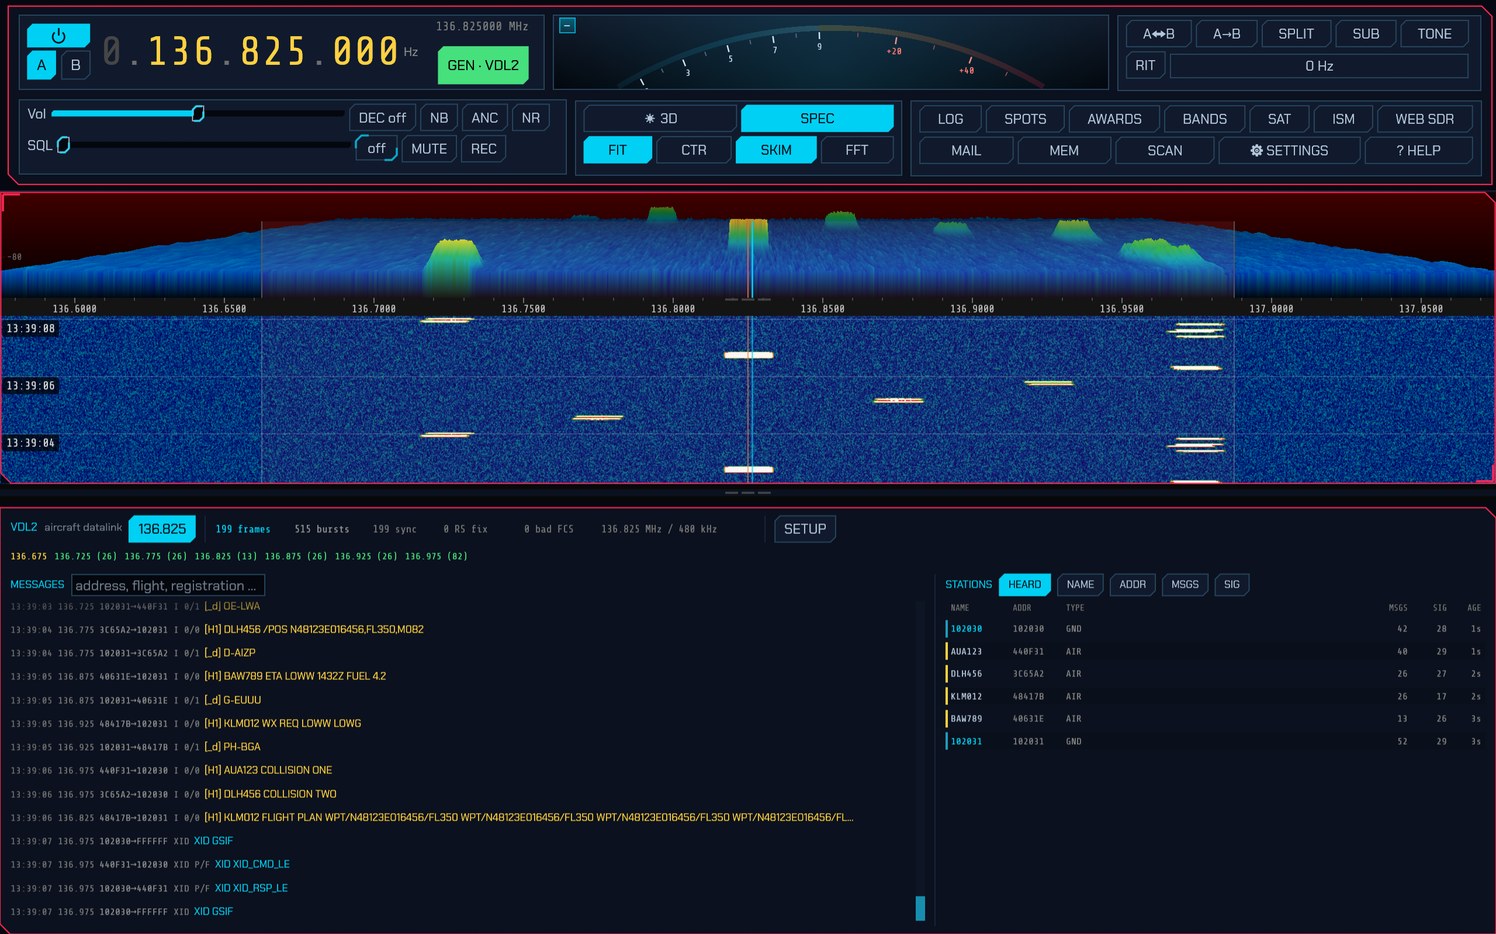Select VFO A
Viewport: 1496px width, 934px height.
(41, 65)
